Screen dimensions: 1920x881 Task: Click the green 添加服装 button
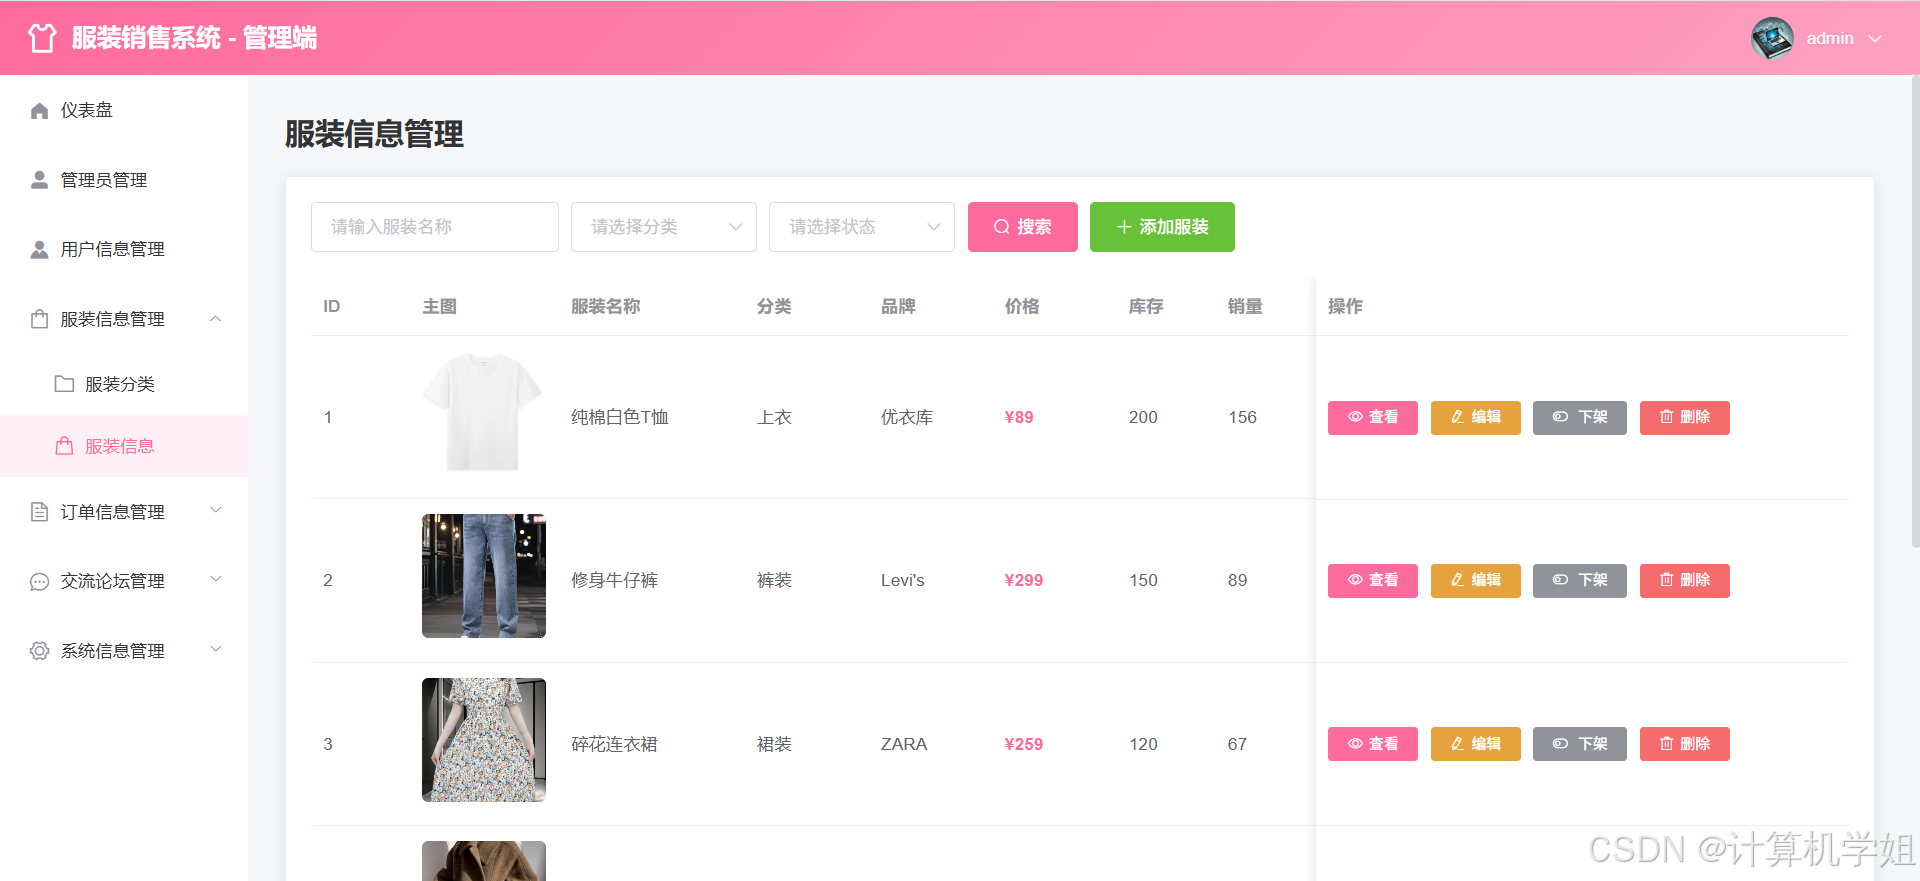[1162, 227]
